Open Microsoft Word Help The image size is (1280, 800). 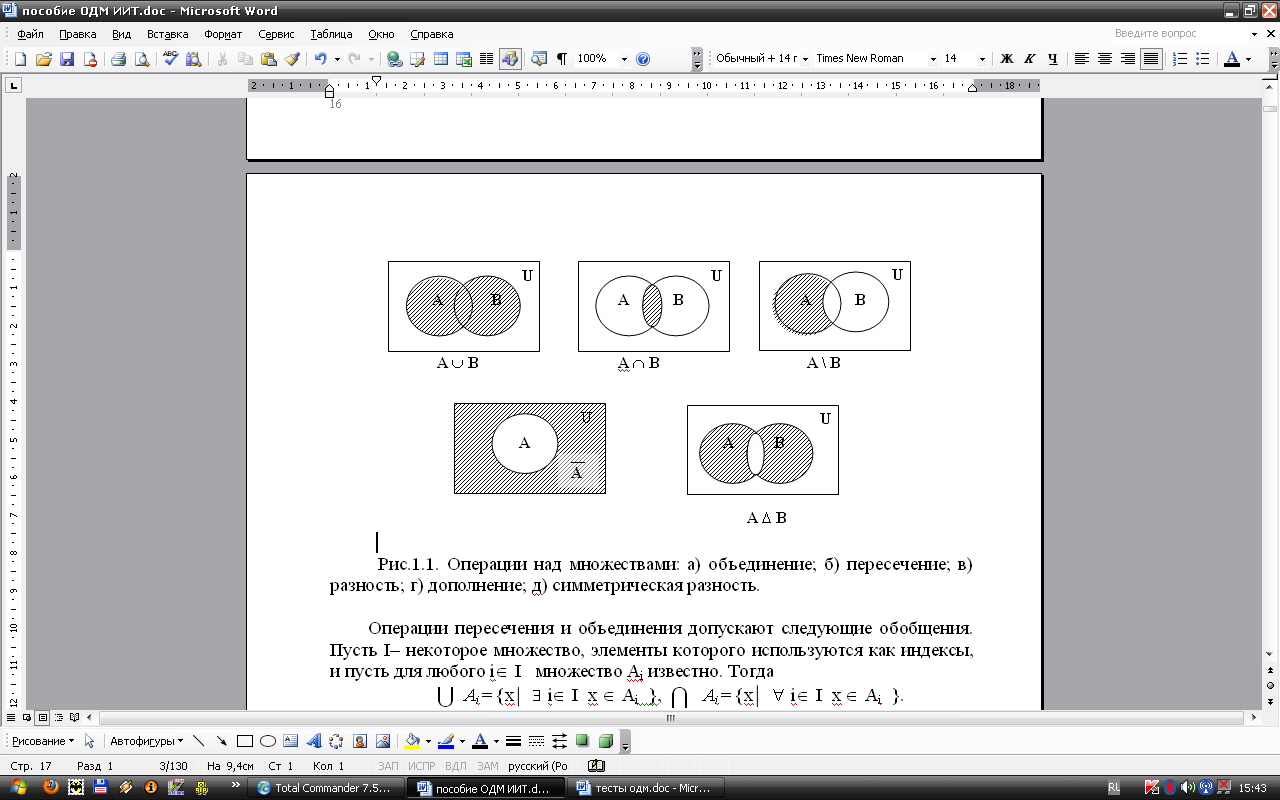643,59
